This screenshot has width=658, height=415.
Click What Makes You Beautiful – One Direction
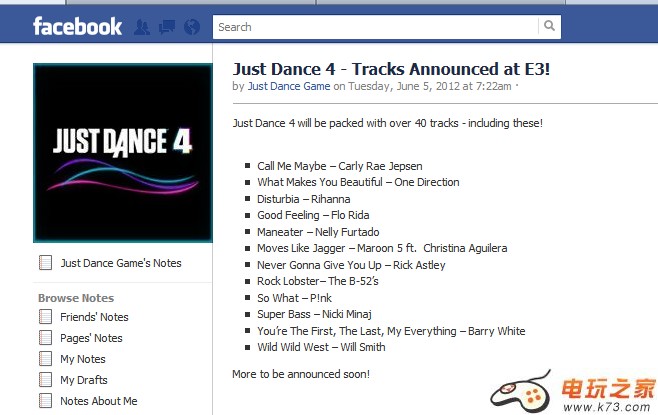pyautogui.click(x=358, y=182)
